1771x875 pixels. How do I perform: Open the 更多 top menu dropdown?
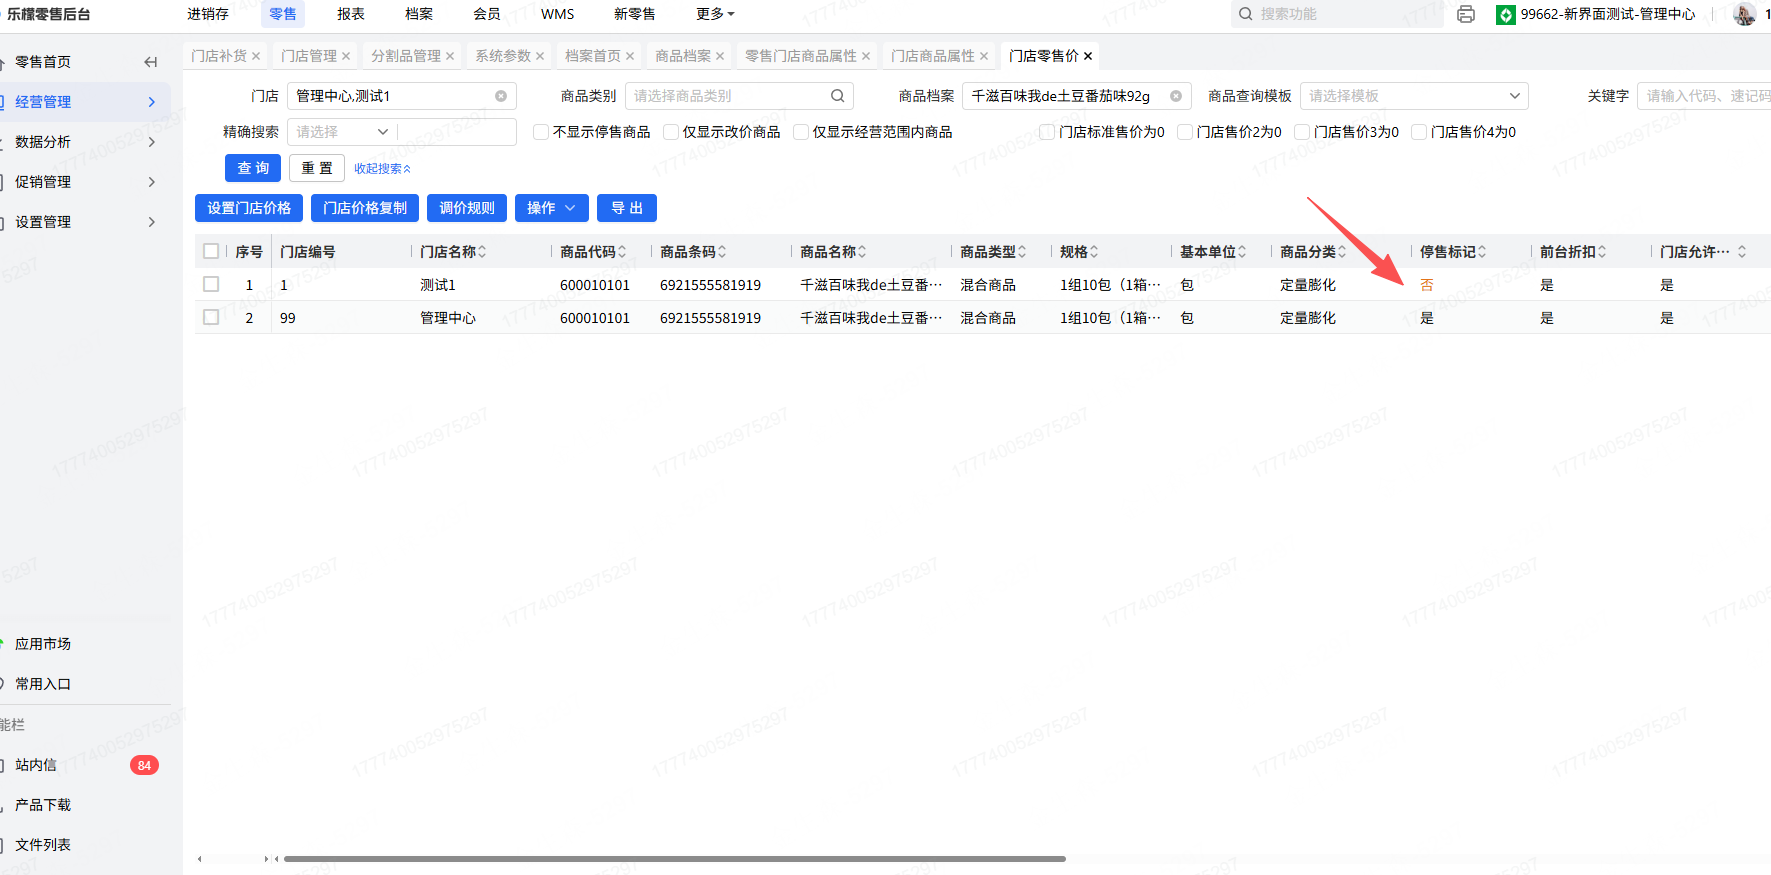(715, 14)
